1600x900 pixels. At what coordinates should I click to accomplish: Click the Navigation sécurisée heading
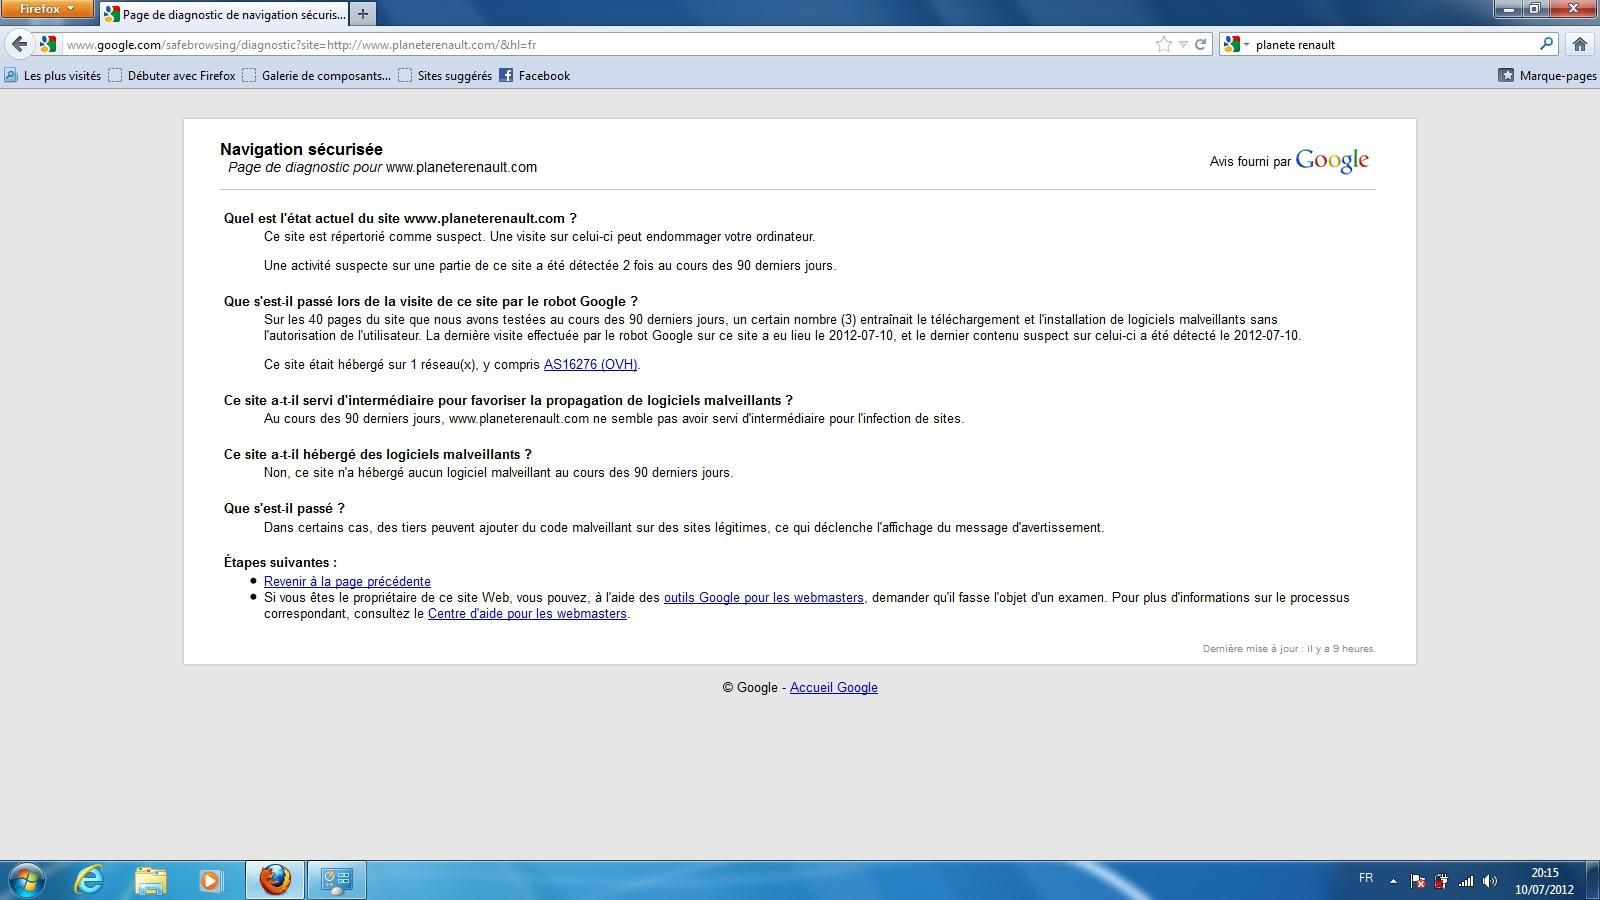(301, 149)
